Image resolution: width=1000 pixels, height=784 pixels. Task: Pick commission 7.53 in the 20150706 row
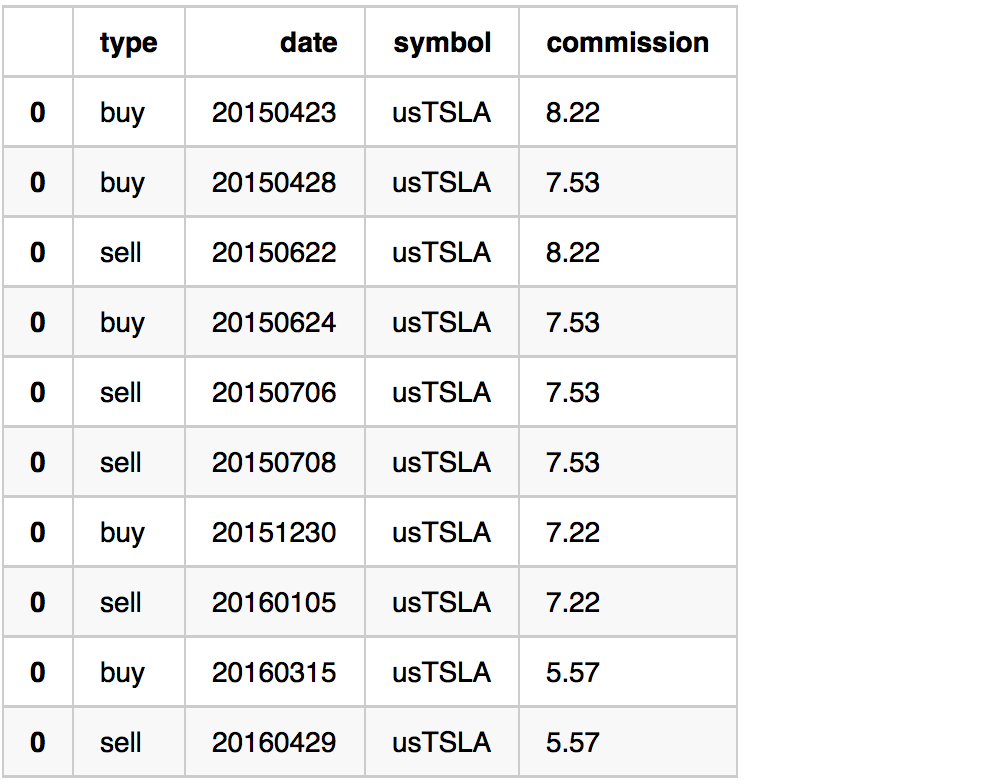tap(573, 393)
